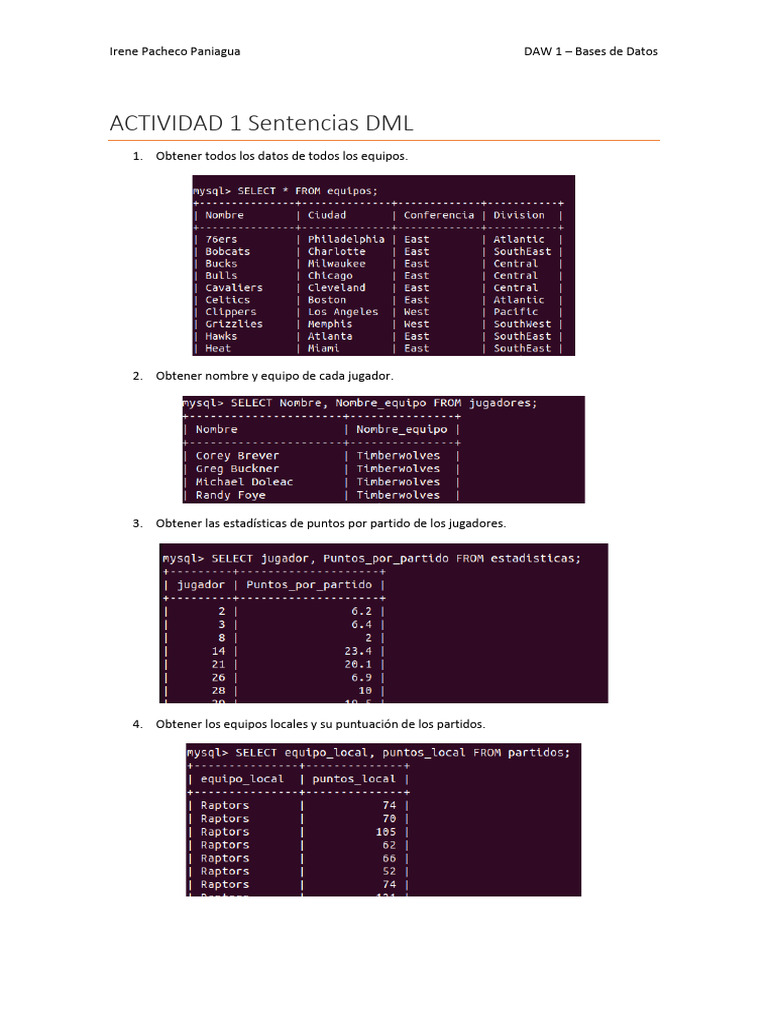Image resolution: width=768 pixels, height=1024 pixels.
Task: Click the Nombre_equipo column header
Action: point(402,430)
